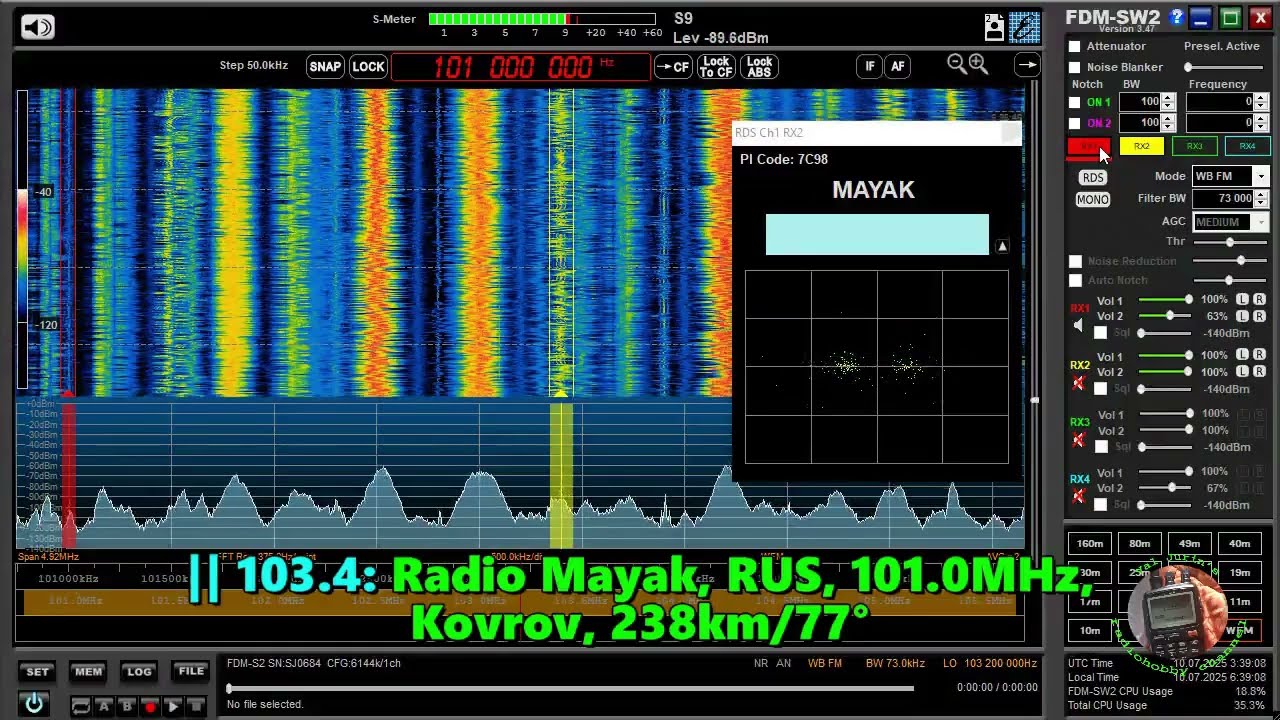1280x720 pixels.
Task: Enable Notch ON 1
Action: 1075,102
